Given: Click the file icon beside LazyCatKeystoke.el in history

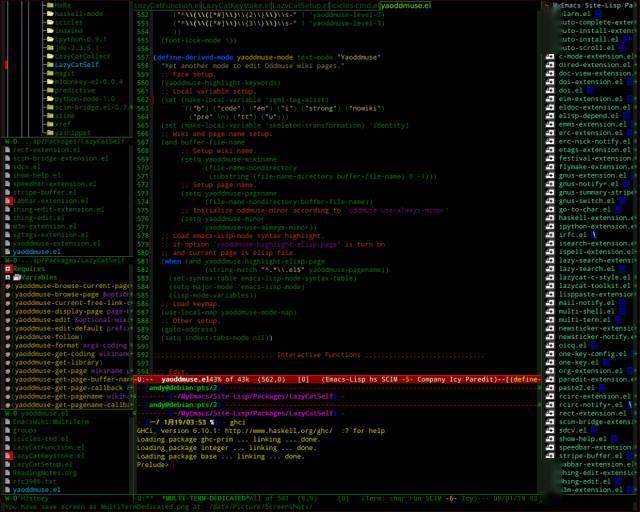Looking at the screenshot, I should click(x=8, y=455).
